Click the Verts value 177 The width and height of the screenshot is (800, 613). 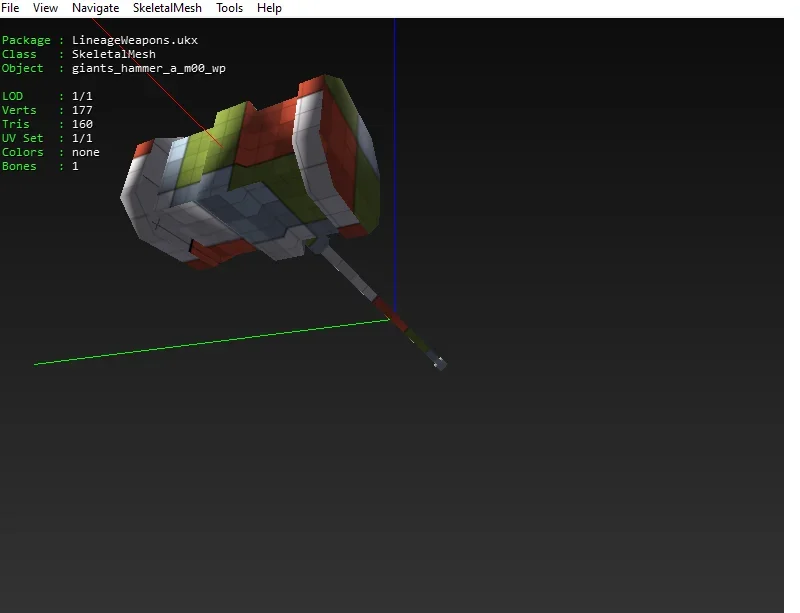[x=82, y=110]
